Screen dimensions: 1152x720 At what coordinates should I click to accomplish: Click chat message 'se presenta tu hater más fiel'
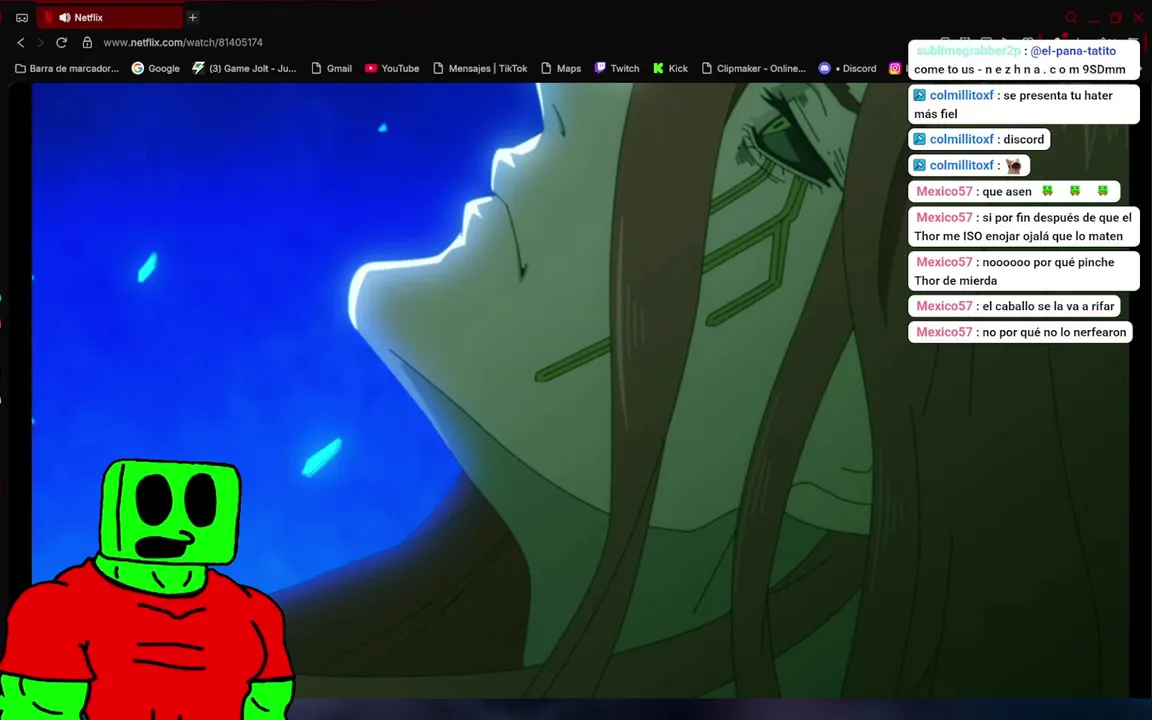point(1023,104)
